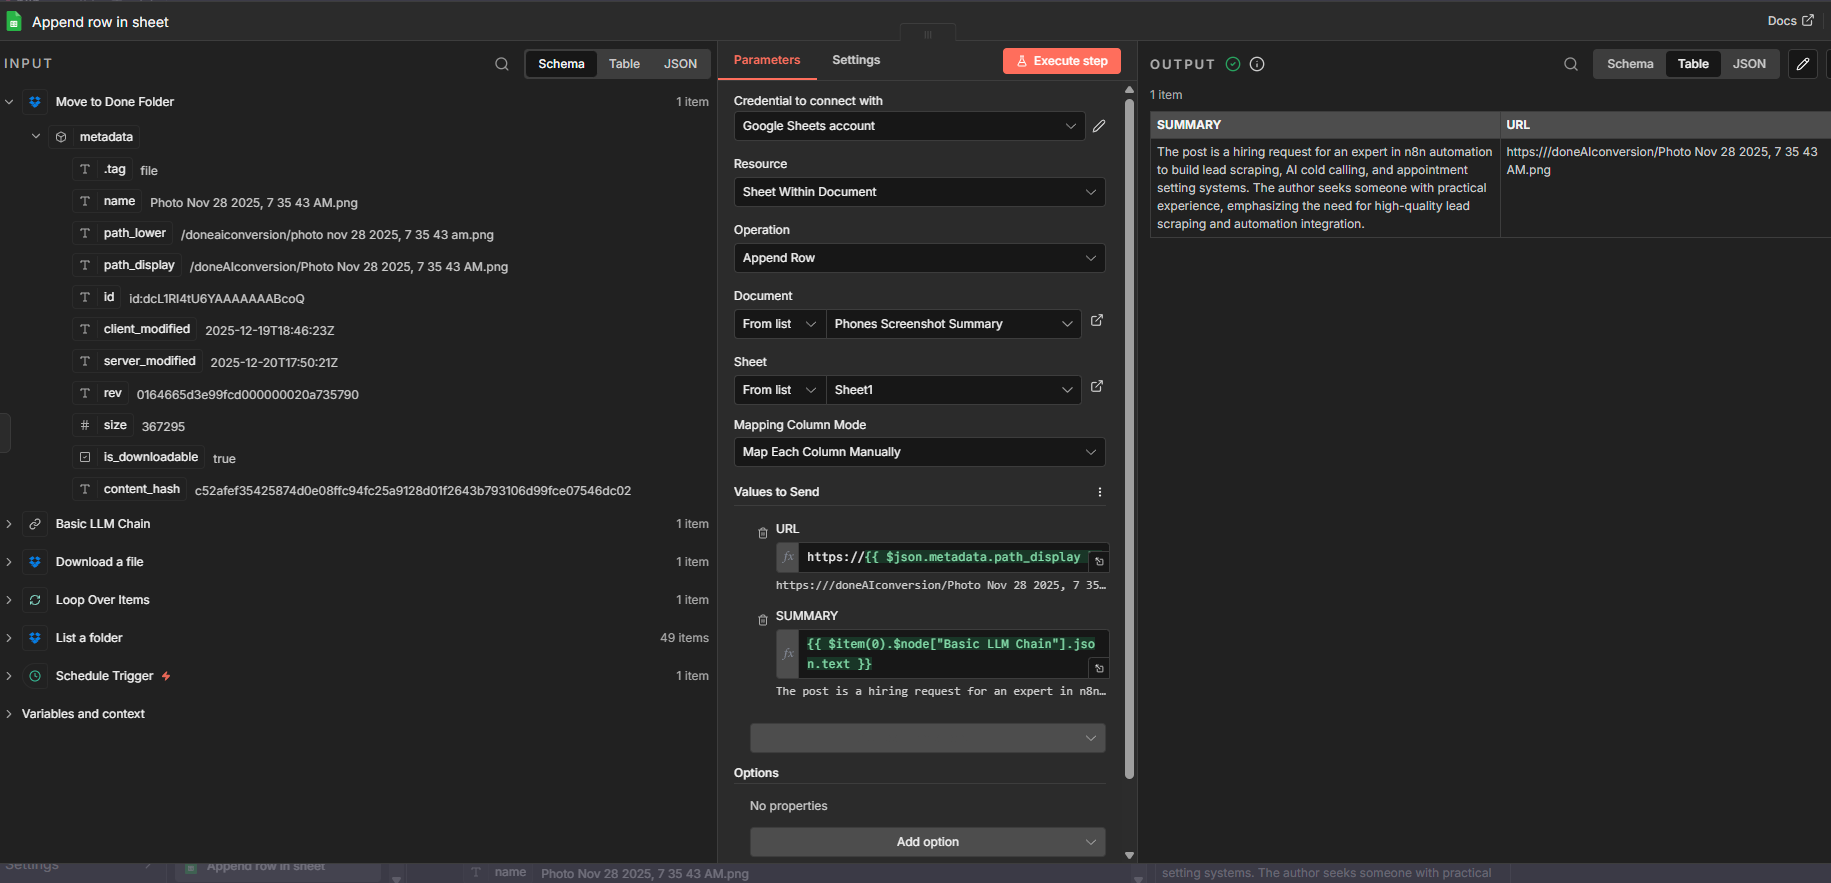Click the output info icon

pyautogui.click(x=1257, y=64)
